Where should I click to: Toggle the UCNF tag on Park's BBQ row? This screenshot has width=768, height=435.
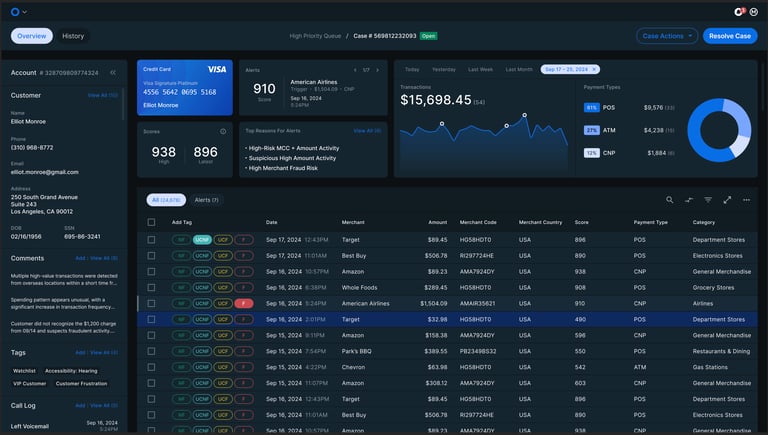point(202,351)
